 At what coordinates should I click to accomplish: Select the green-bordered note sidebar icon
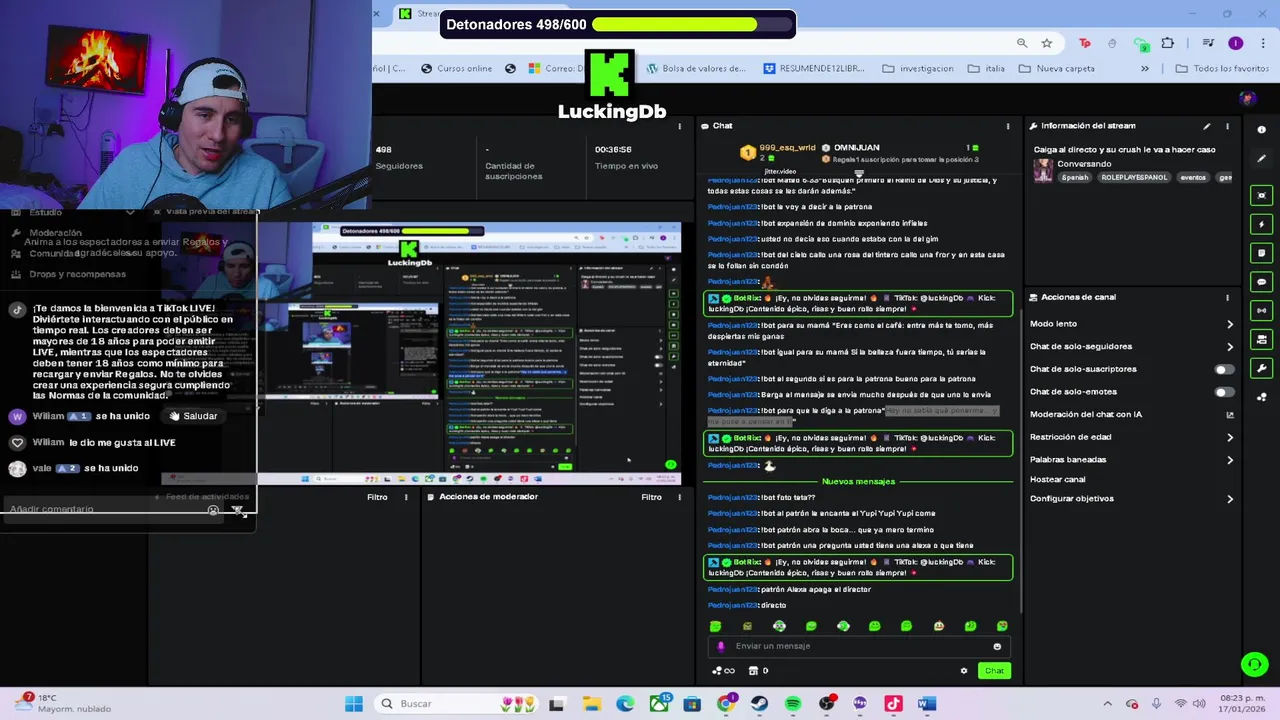click(x=1262, y=253)
